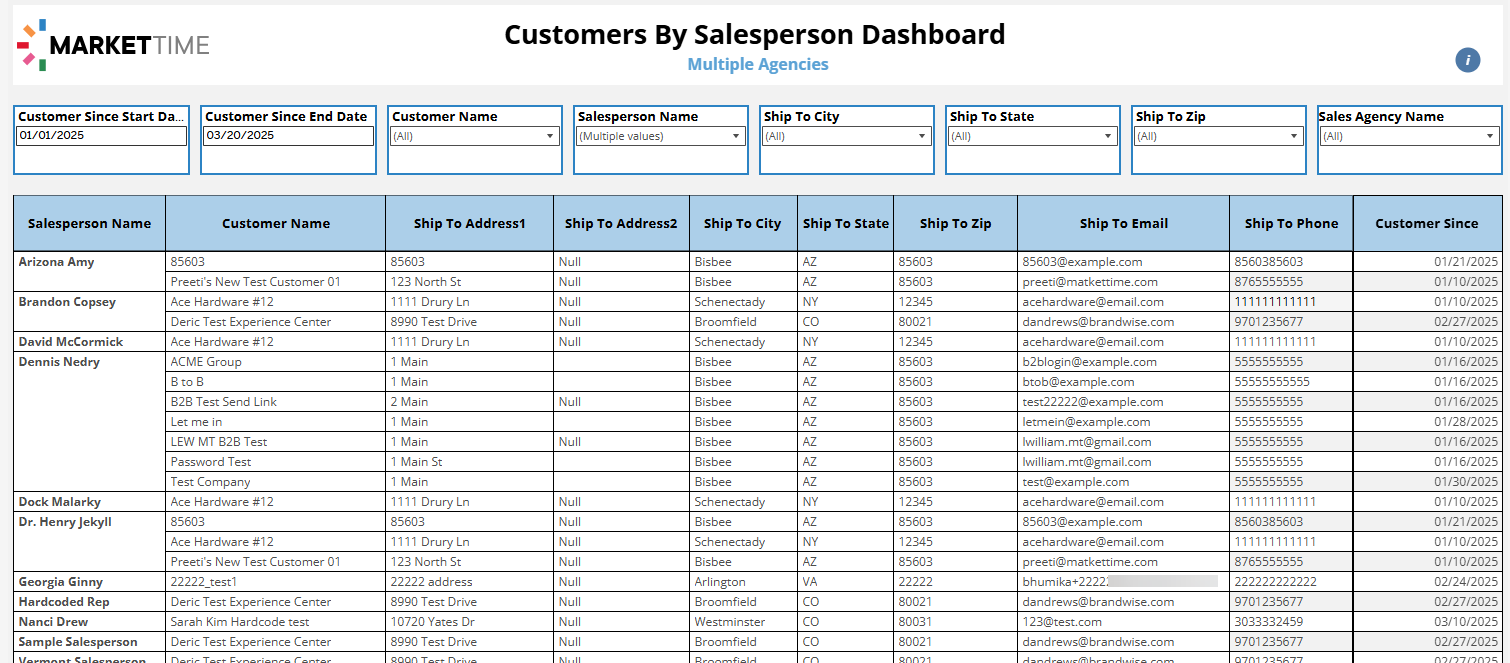Screen dimensions: 1510x663
Task: Expand the Ship To City filter dropdown
Action: (846, 136)
